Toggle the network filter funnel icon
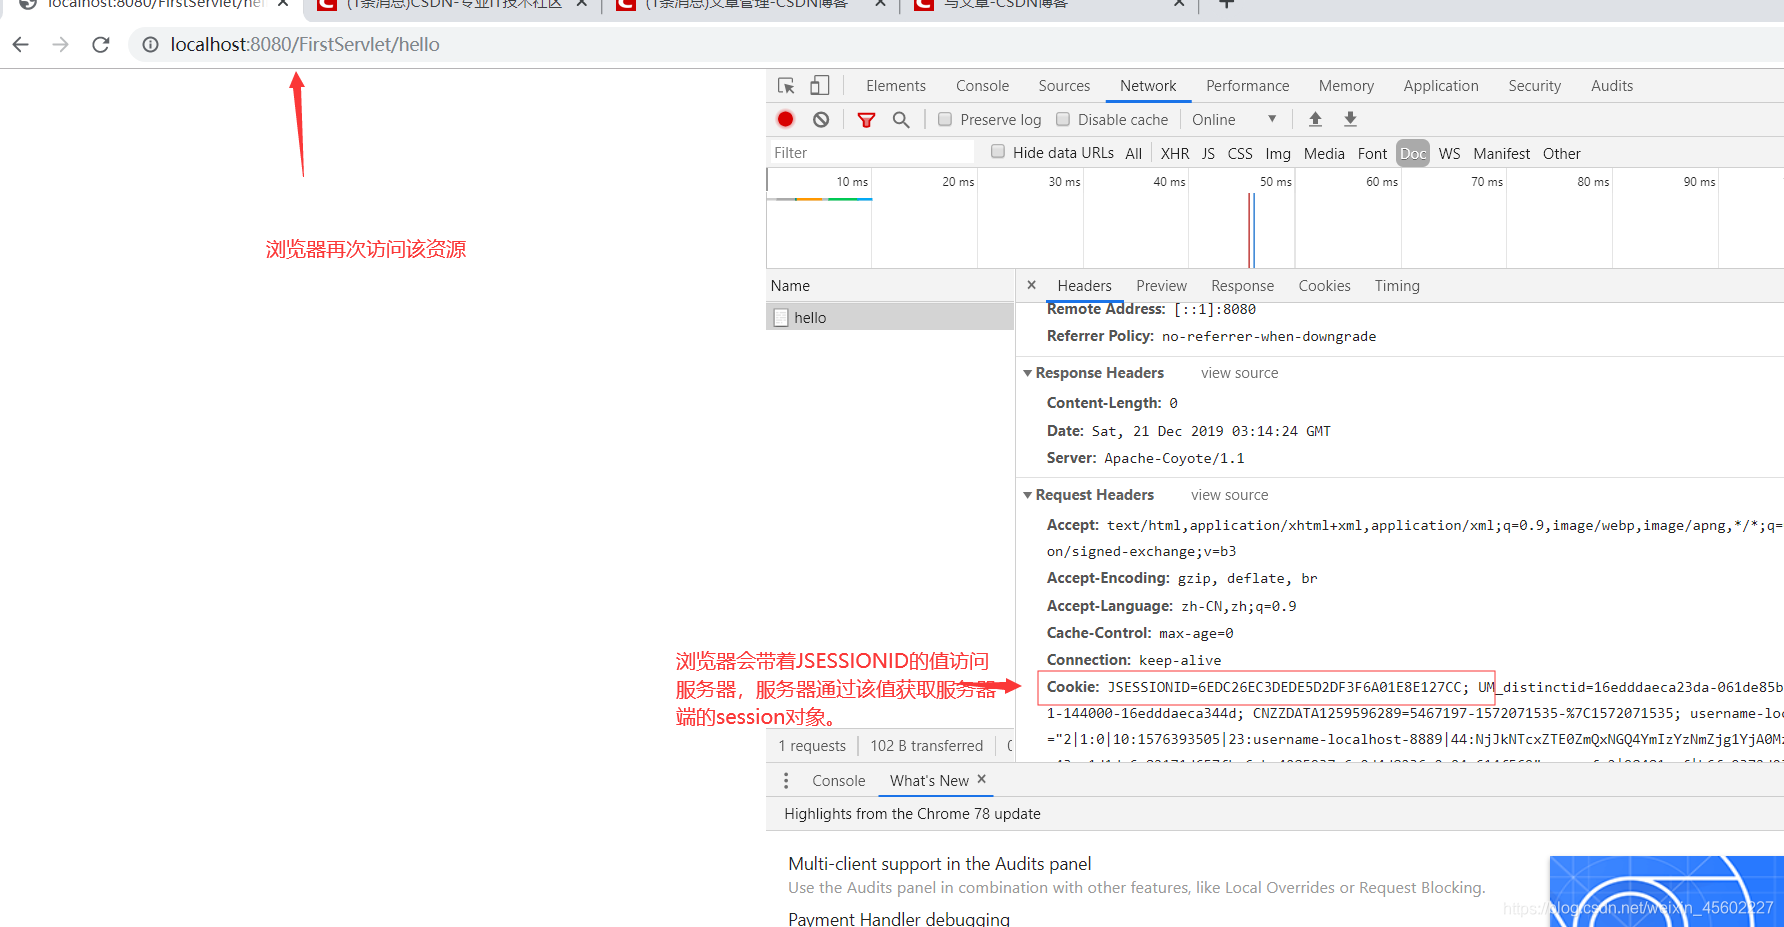The width and height of the screenshot is (1784, 927). pos(866,120)
